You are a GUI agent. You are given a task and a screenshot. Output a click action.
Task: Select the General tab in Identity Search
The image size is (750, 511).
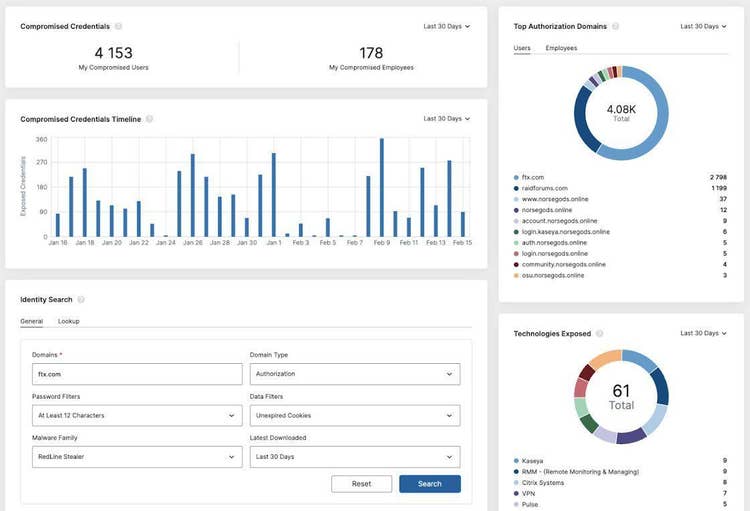[x=31, y=321]
